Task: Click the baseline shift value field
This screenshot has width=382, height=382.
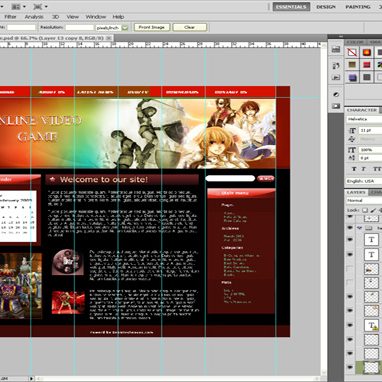Action: (370, 158)
